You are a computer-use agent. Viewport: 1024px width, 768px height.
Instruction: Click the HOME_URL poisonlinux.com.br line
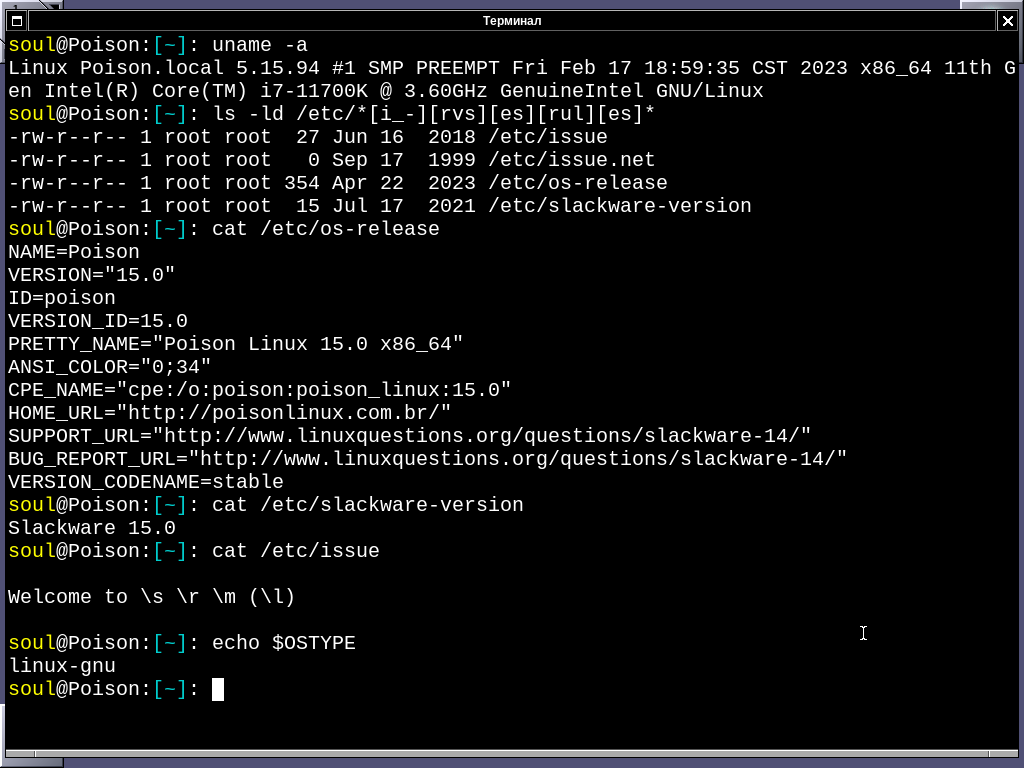point(230,413)
